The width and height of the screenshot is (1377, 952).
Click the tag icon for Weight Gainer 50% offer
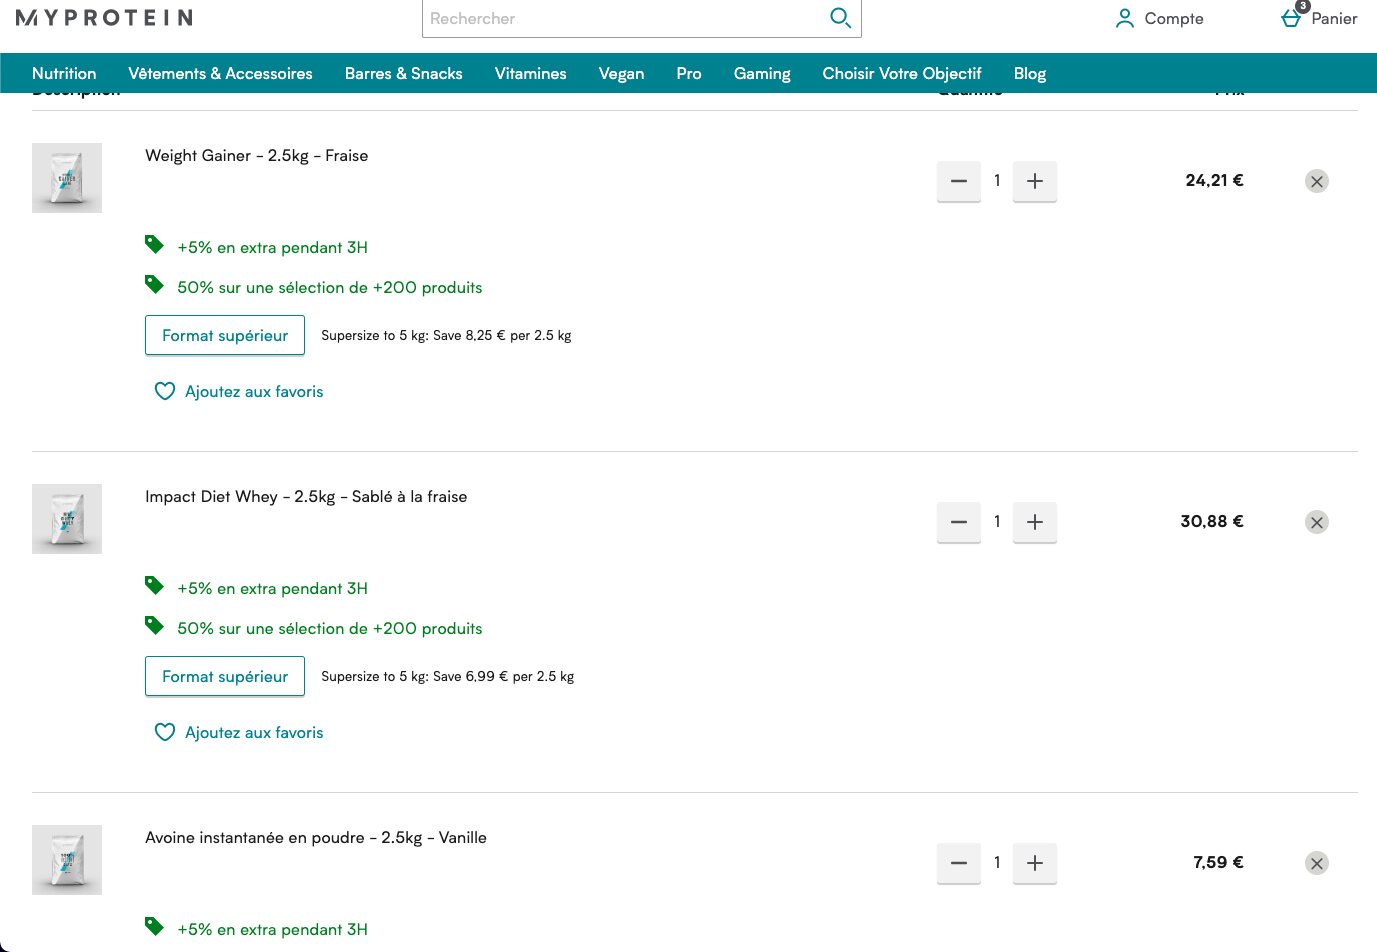point(154,284)
